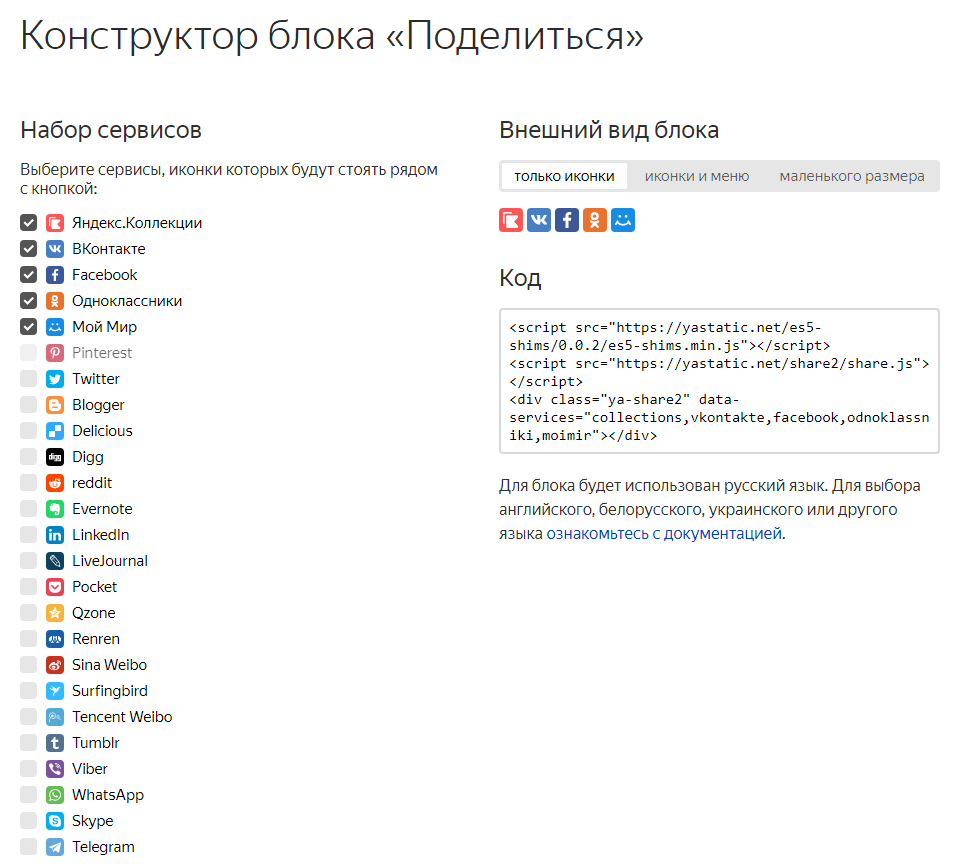Click the Surfingbird icon
This screenshot has width=977, height=868.
[x=55, y=691]
